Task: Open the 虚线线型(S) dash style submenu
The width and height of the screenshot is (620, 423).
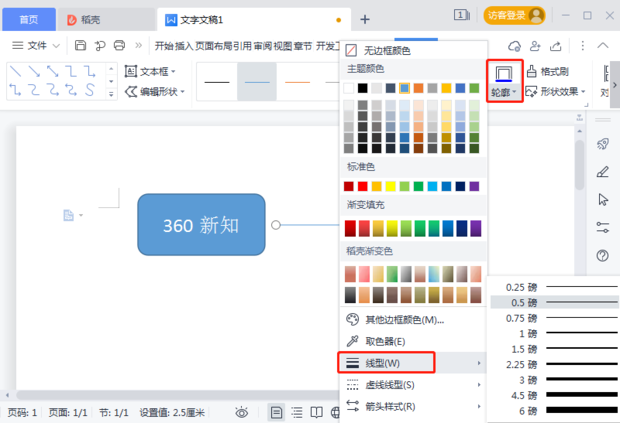Action: (x=413, y=384)
